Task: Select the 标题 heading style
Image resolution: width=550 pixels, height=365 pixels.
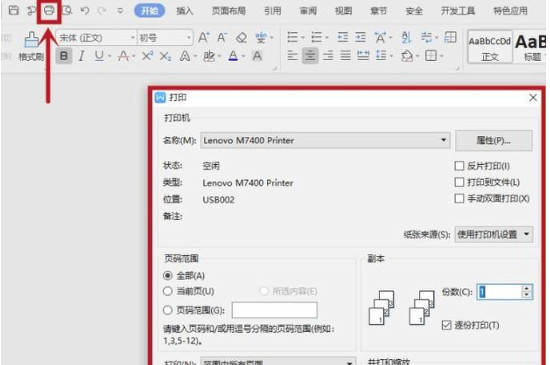Action: pos(531,47)
